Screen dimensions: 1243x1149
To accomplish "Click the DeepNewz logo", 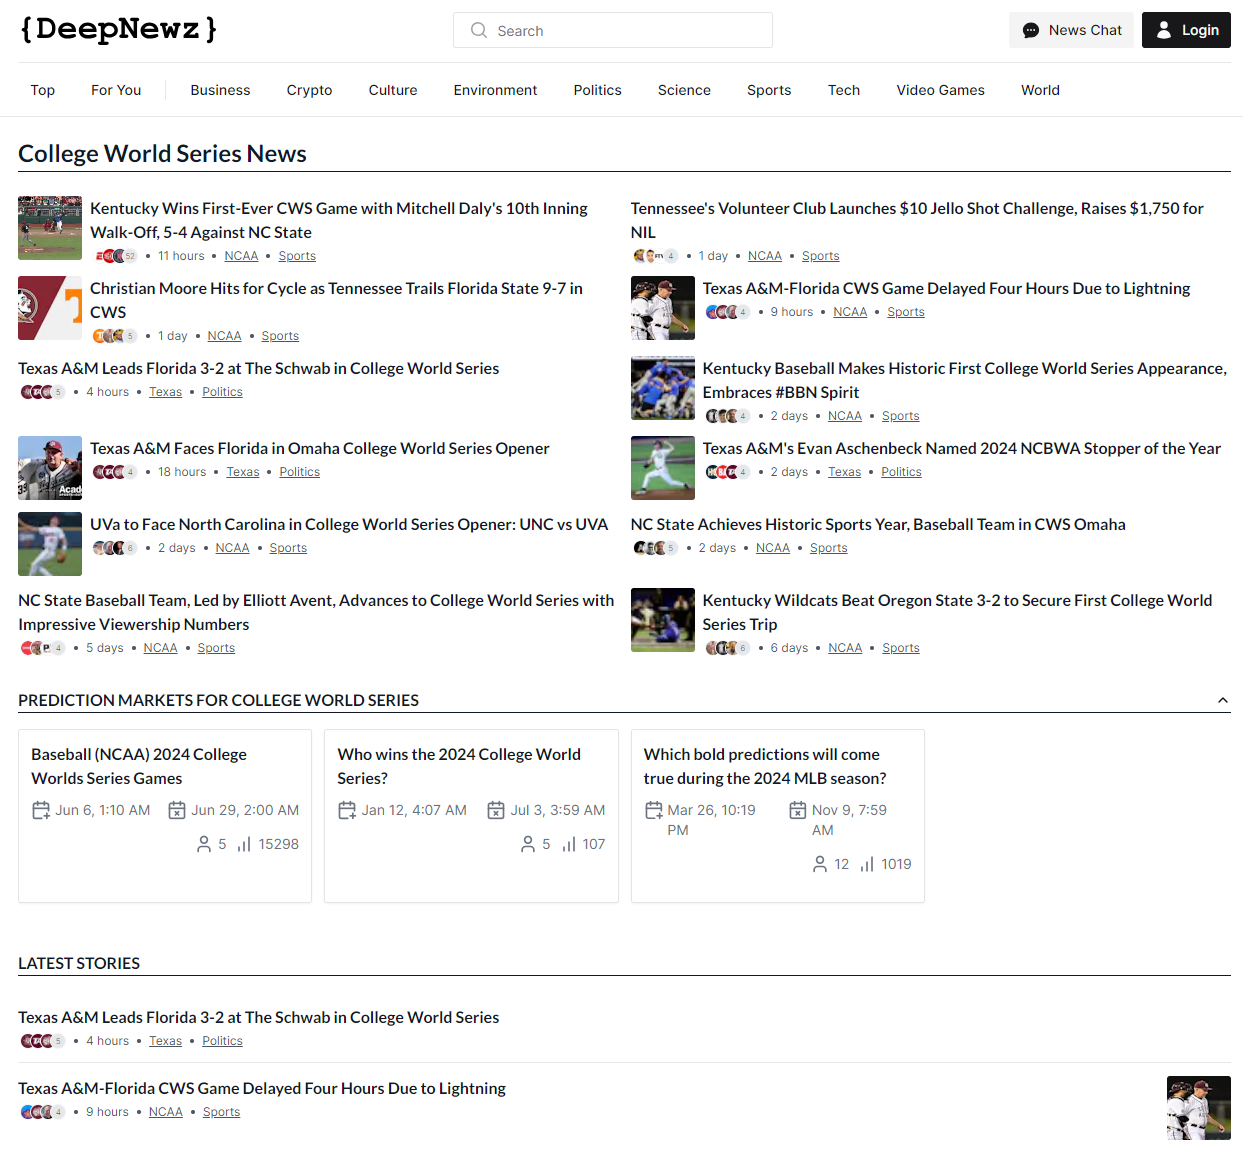I will (118, 29).
